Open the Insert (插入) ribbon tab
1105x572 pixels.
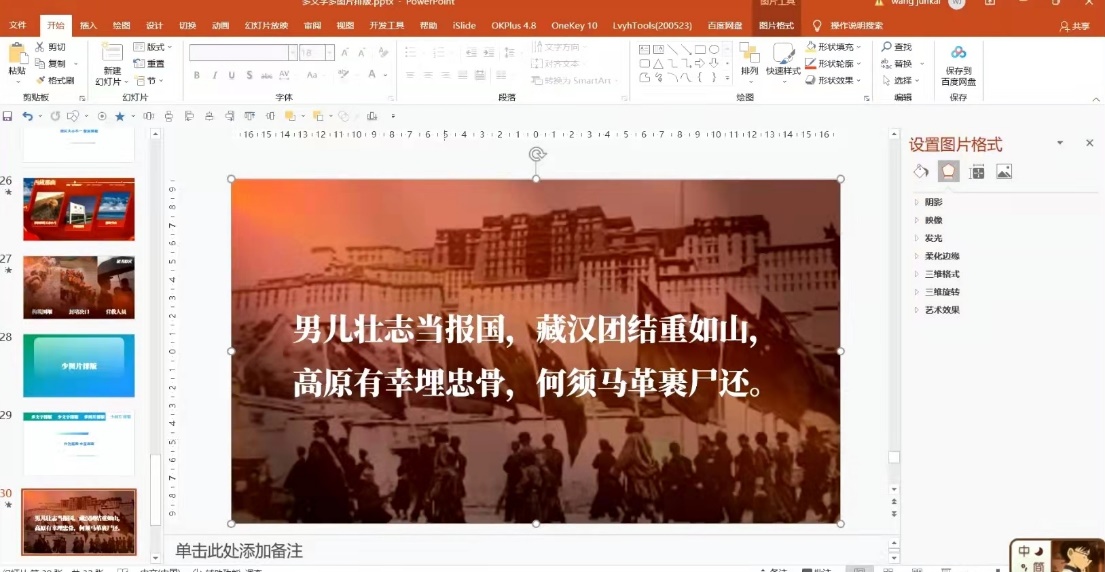tap(88, 25)
